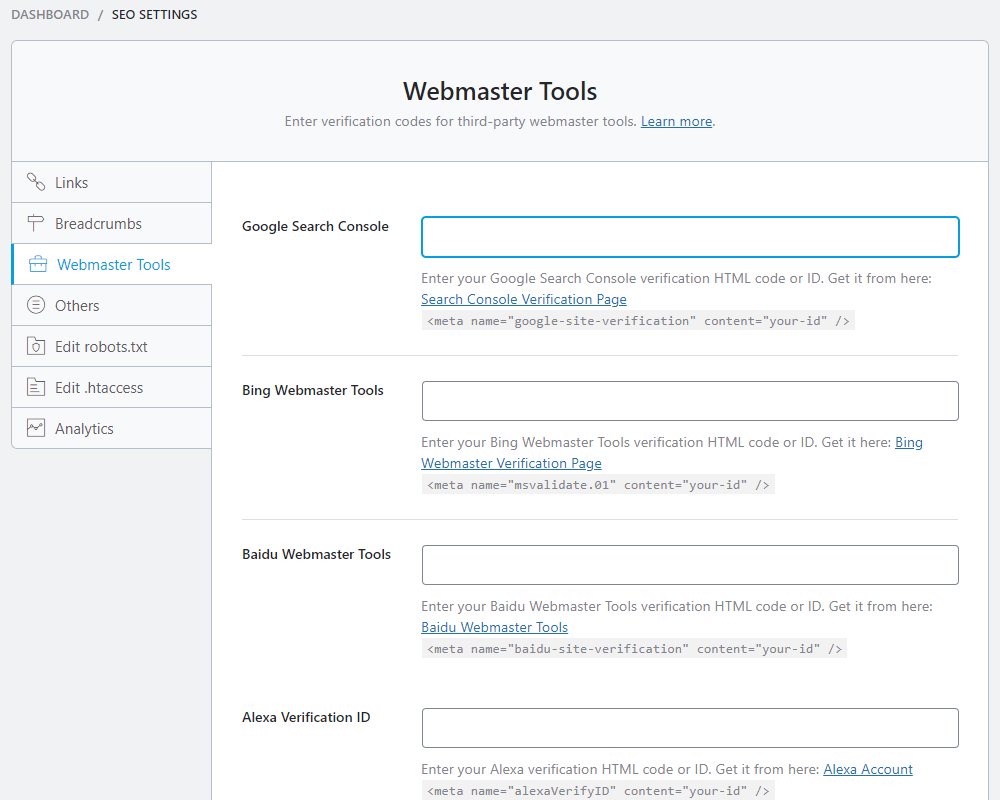Click the Google Search Console label
This screenshot has width=1000, height=800.
coord(315,226)
